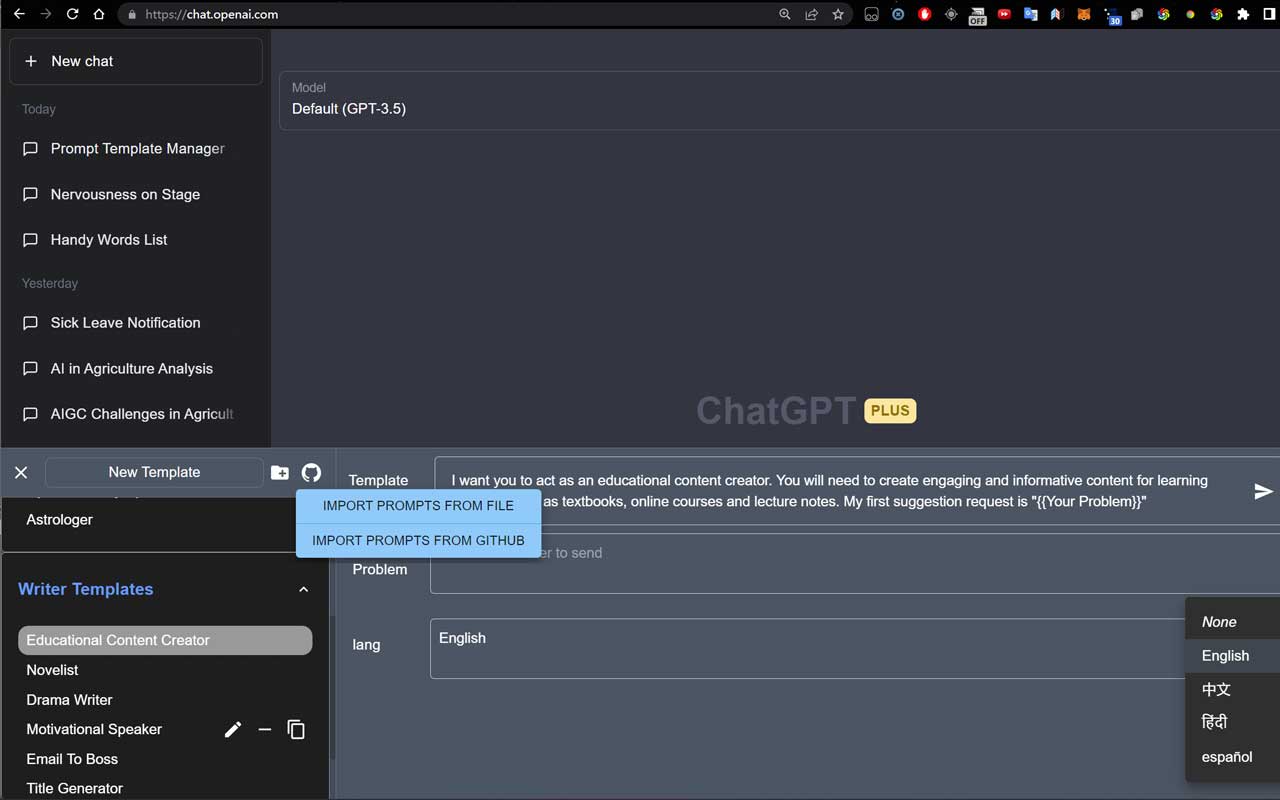The image size is (1280, 800).
Task: Choose IMPORT PROMPTS FROM FILE
Action: point(418,505)
